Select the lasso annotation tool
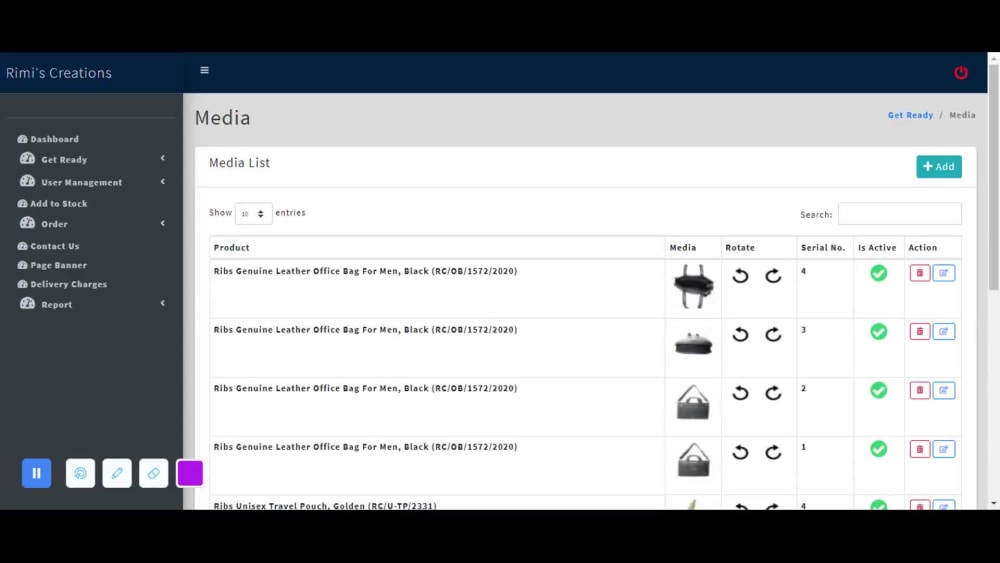1000x563 pixels. (80, 473)
